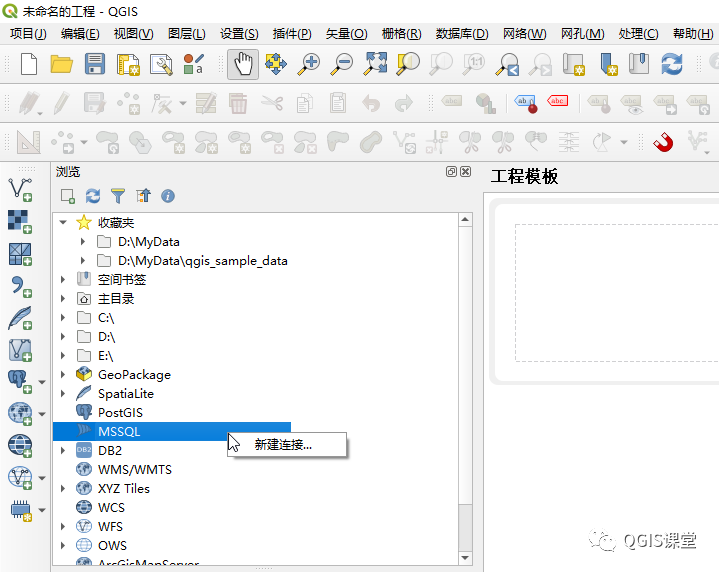The height and width of the screenshot is (572, 719).
Task: Expand the C:\ drive node
Action: point(63,317)
